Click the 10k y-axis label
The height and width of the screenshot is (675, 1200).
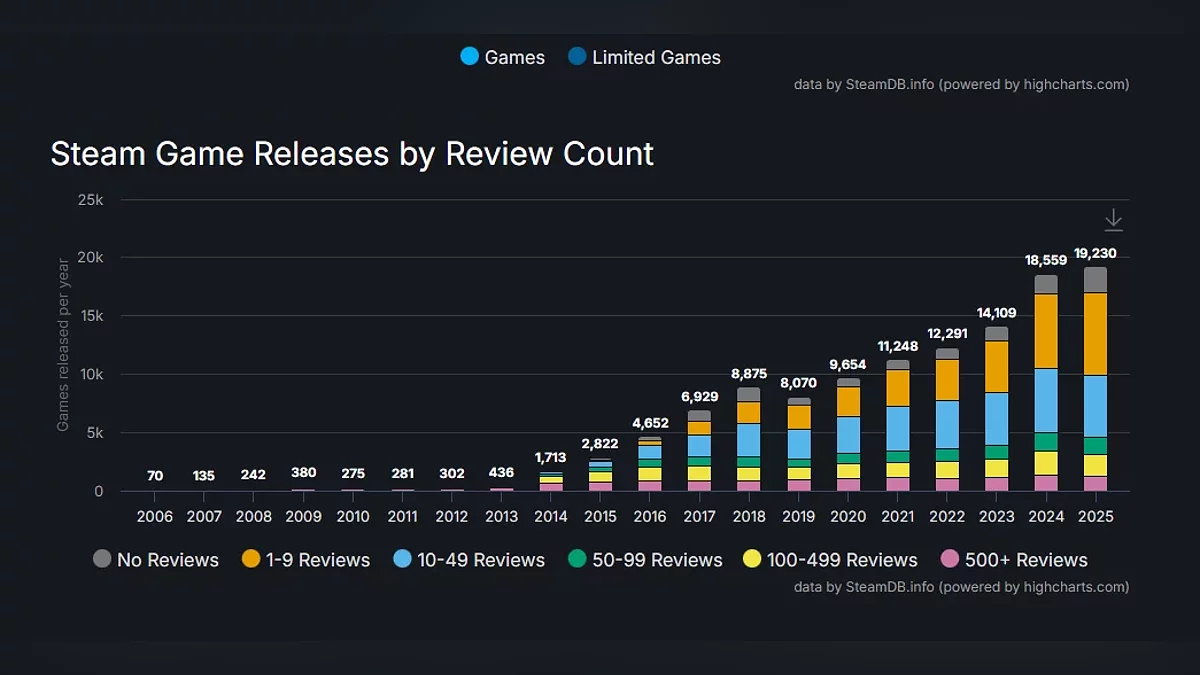(x=91, y=375)
